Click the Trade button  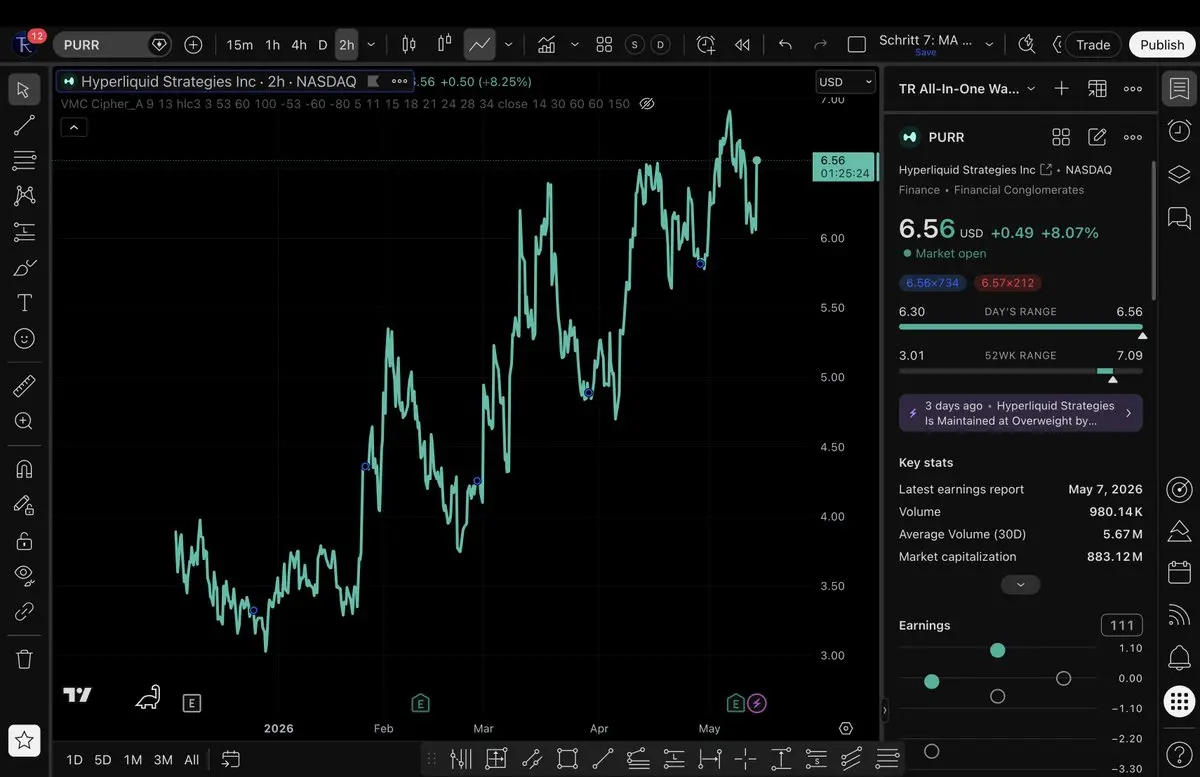(x=1093, y=45)
